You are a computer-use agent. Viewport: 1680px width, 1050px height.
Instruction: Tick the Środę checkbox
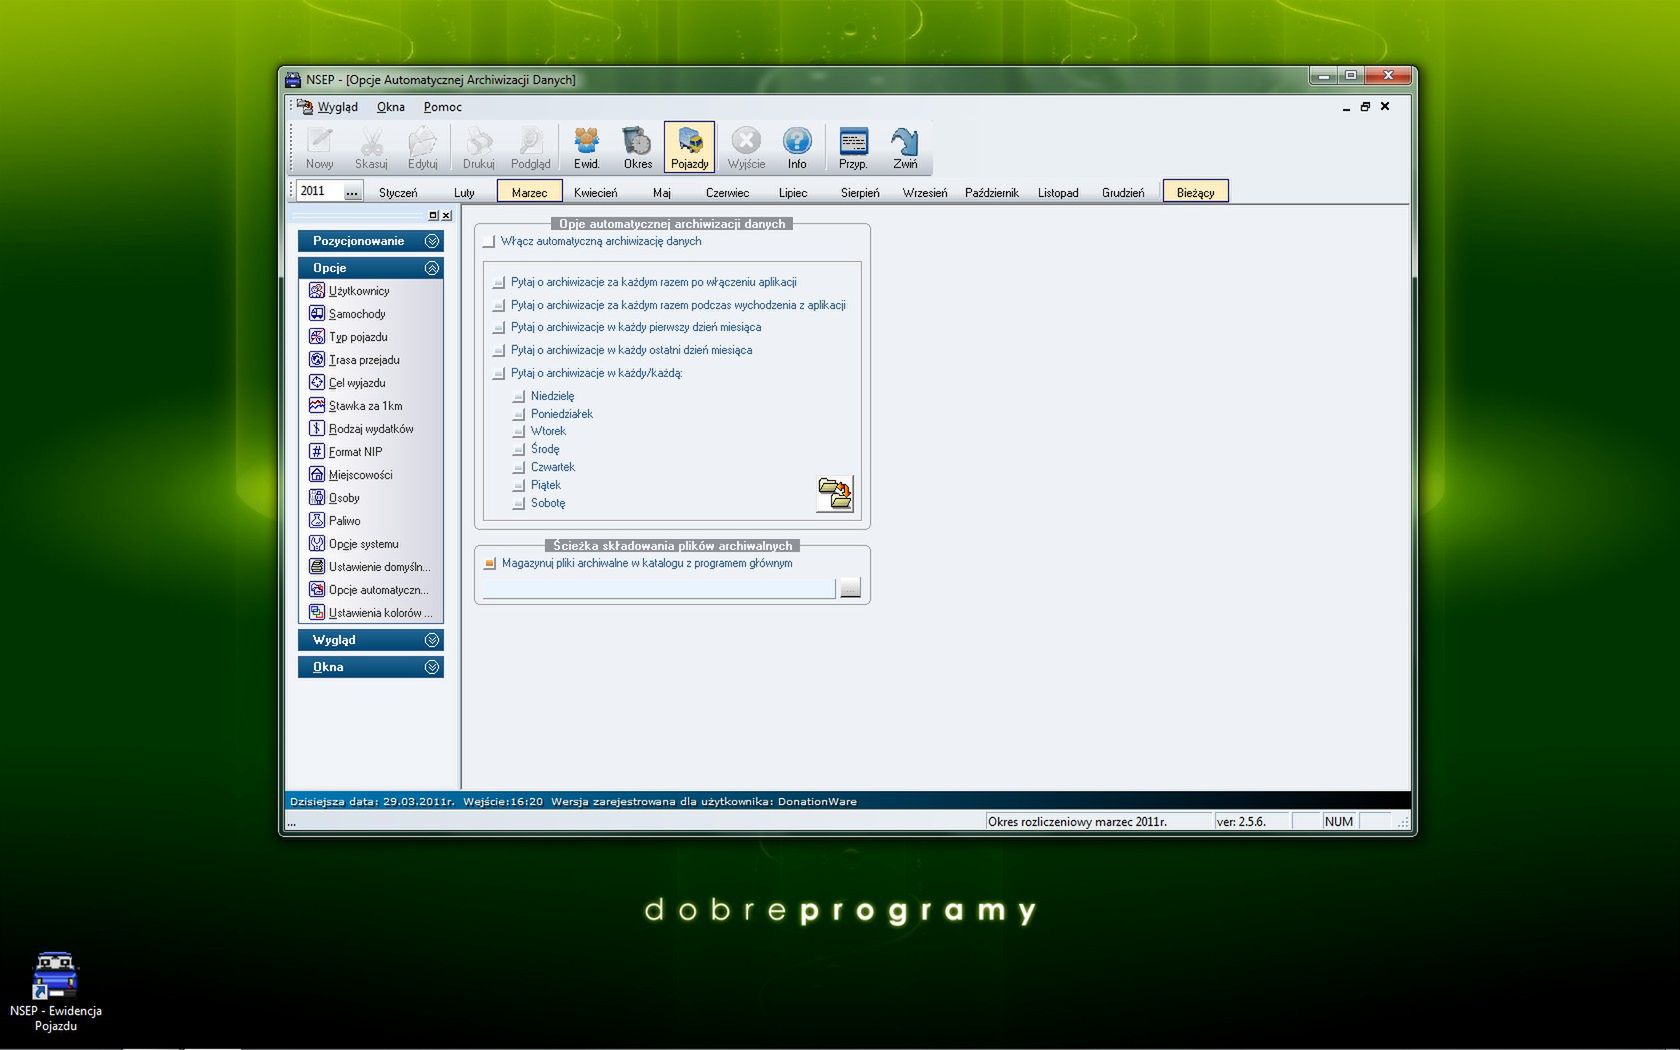coord(519,450)
